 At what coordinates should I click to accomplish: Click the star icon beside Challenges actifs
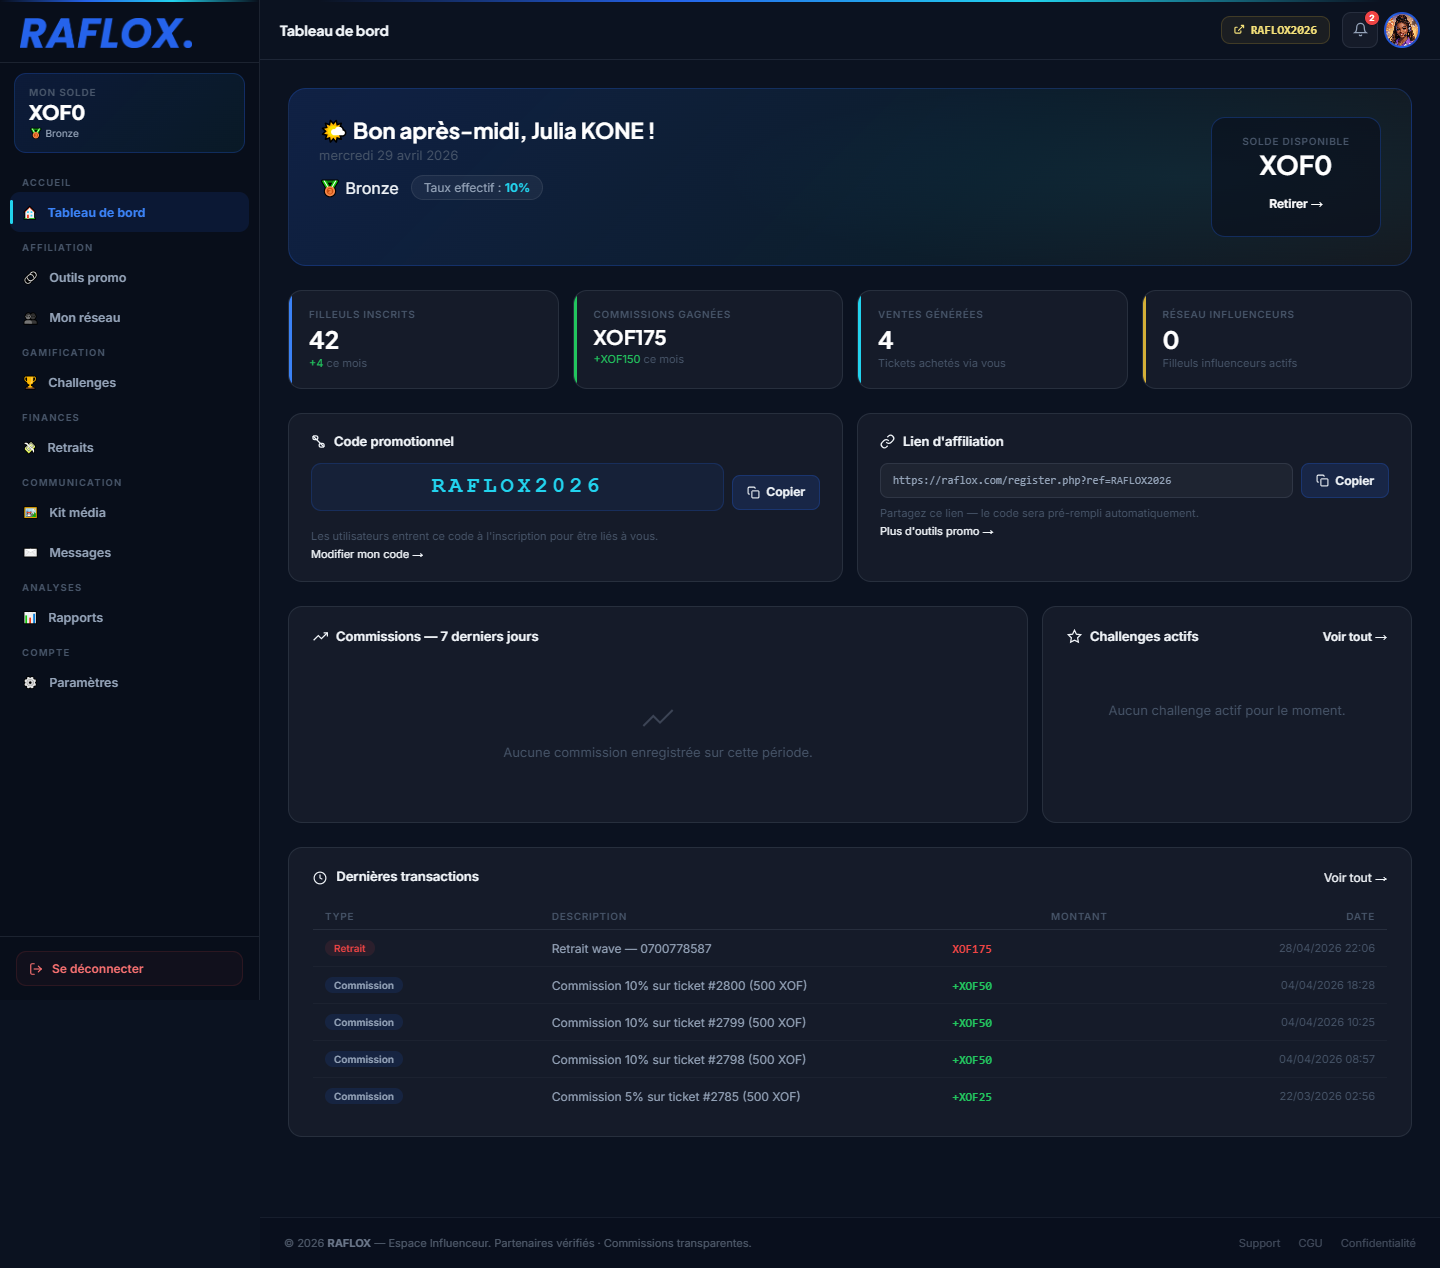[1074, 637]
